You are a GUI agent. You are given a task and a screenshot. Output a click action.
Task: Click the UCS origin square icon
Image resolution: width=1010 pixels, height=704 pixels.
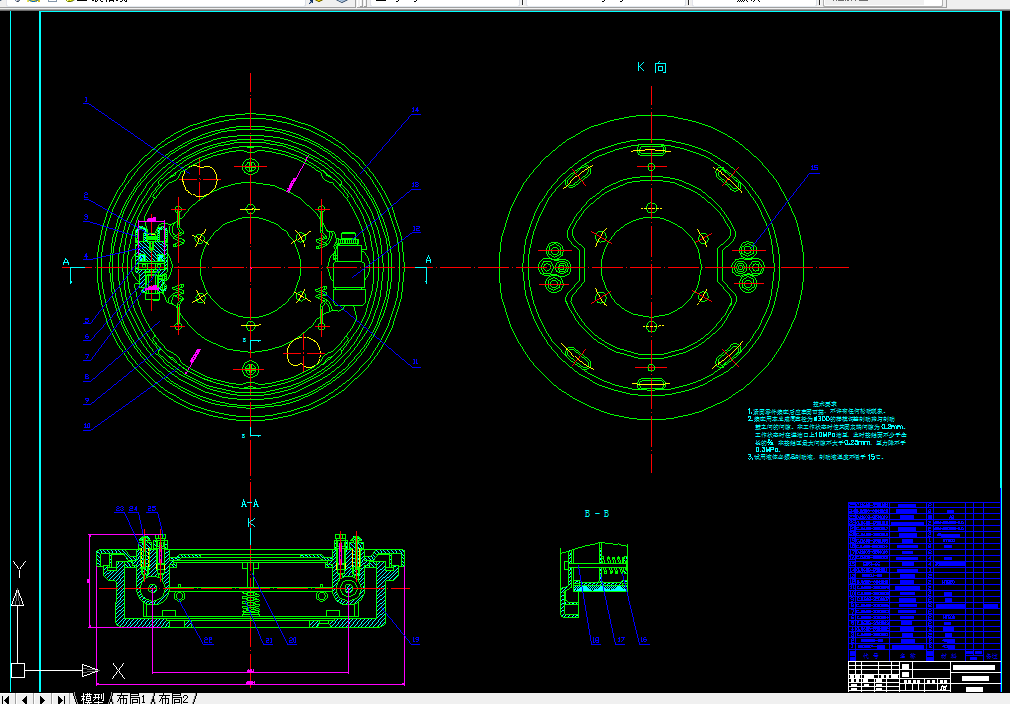[x=18, y=671]
